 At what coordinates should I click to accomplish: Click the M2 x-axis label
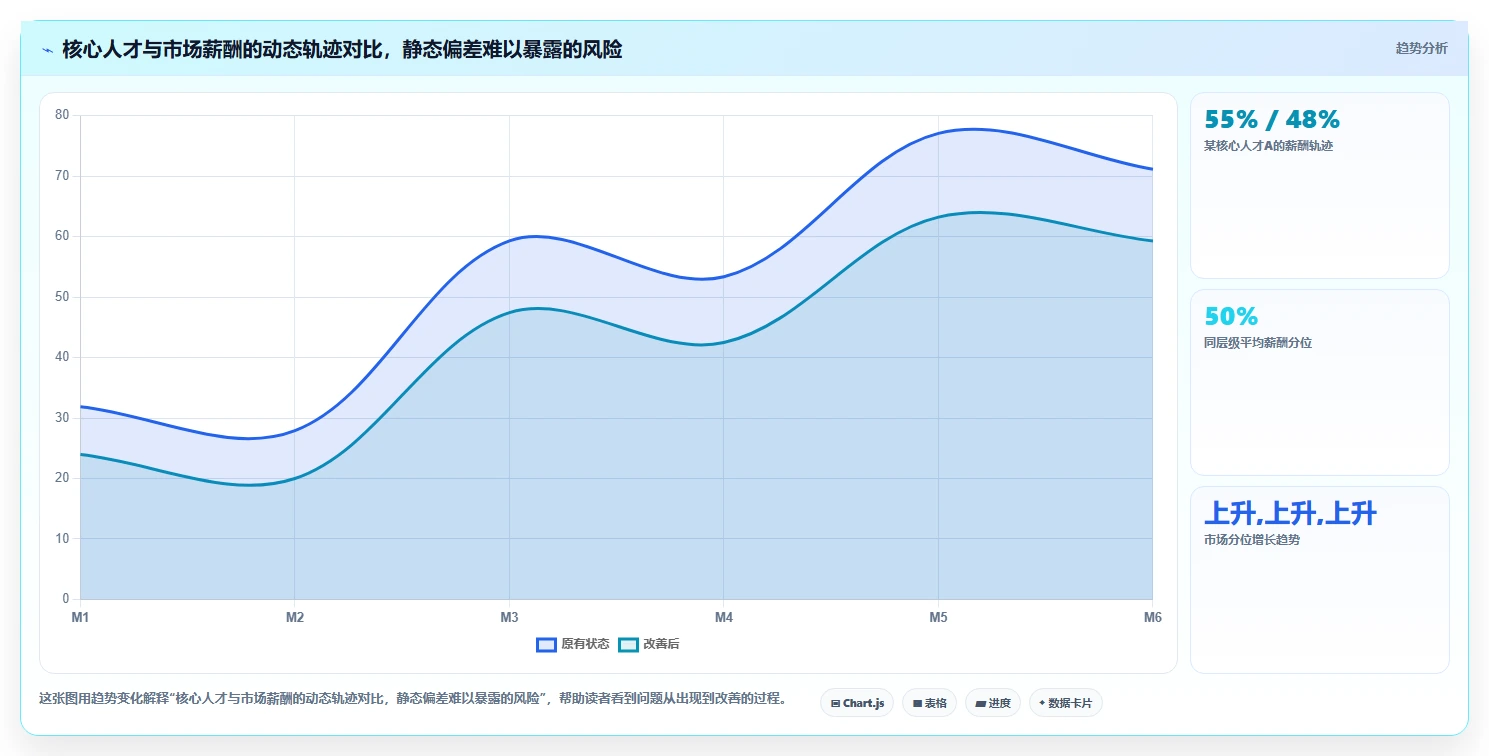pos(295,618)
